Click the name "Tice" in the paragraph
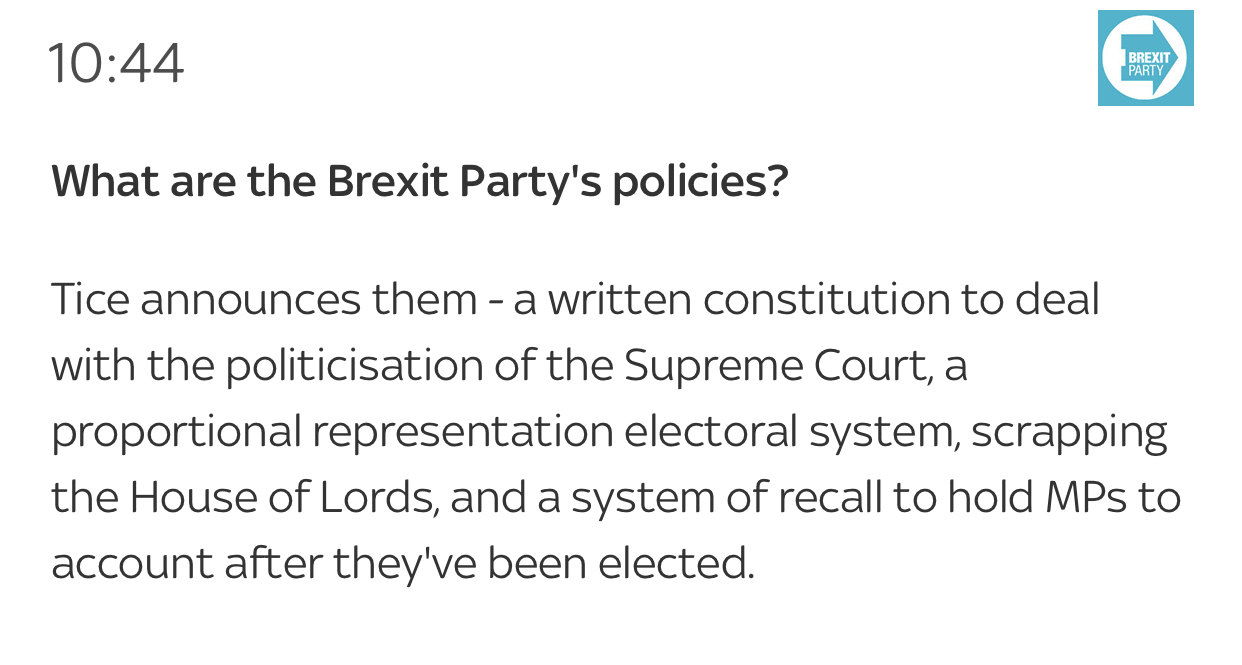The height and width of the screenshot is (665, 1242). tap(90, 300)
